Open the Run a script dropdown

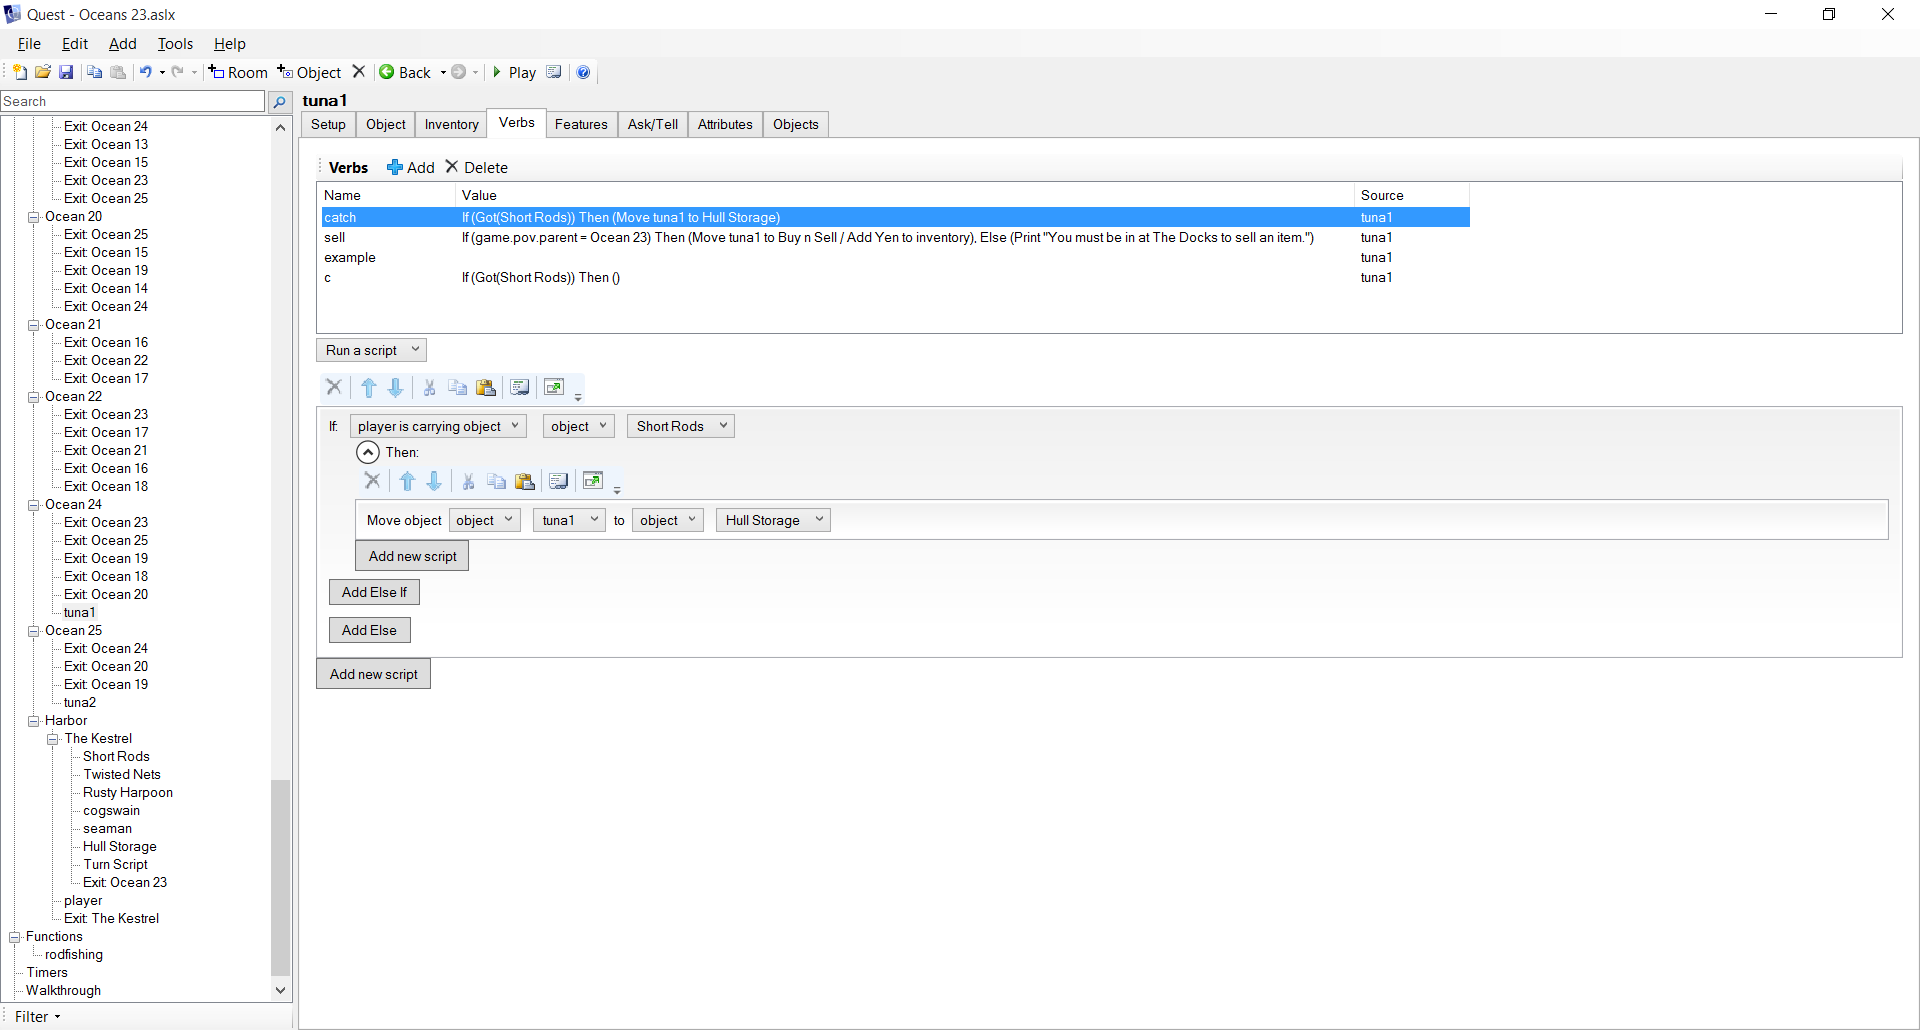pyautogui.click(x=371, y=350)
